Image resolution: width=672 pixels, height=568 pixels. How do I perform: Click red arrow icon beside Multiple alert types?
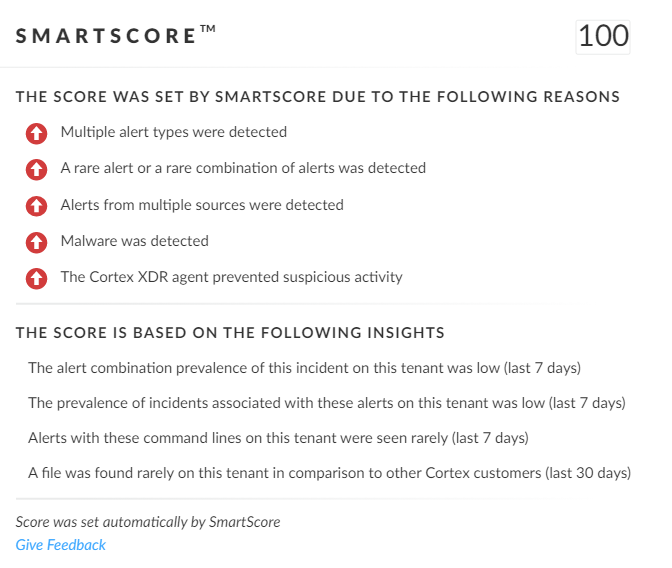(x=36, y=133)
